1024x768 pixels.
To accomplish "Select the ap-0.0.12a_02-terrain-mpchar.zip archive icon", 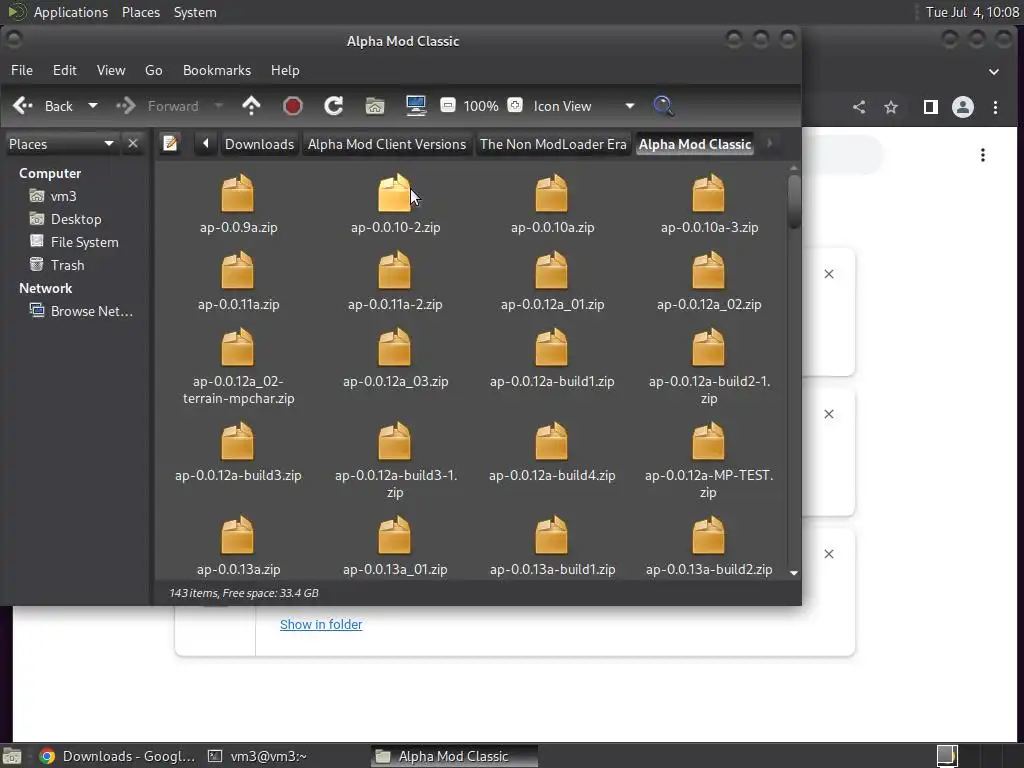I will [238, 347].
